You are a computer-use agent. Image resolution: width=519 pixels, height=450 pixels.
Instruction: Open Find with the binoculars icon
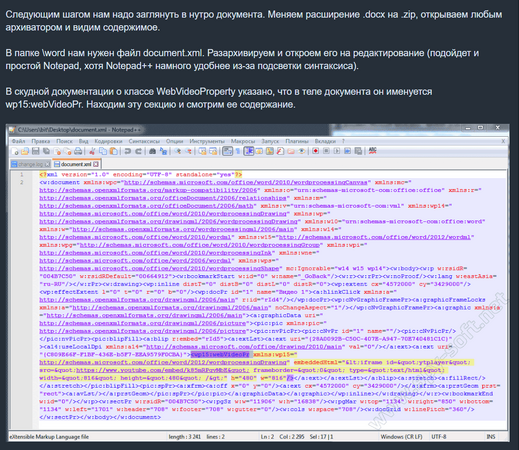click(152, 151)
